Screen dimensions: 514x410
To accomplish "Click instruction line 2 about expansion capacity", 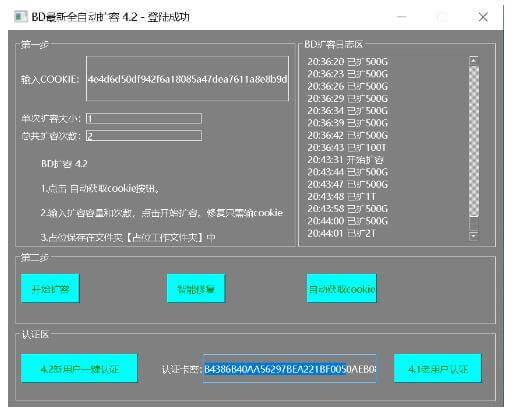I will tap(162, 213).
